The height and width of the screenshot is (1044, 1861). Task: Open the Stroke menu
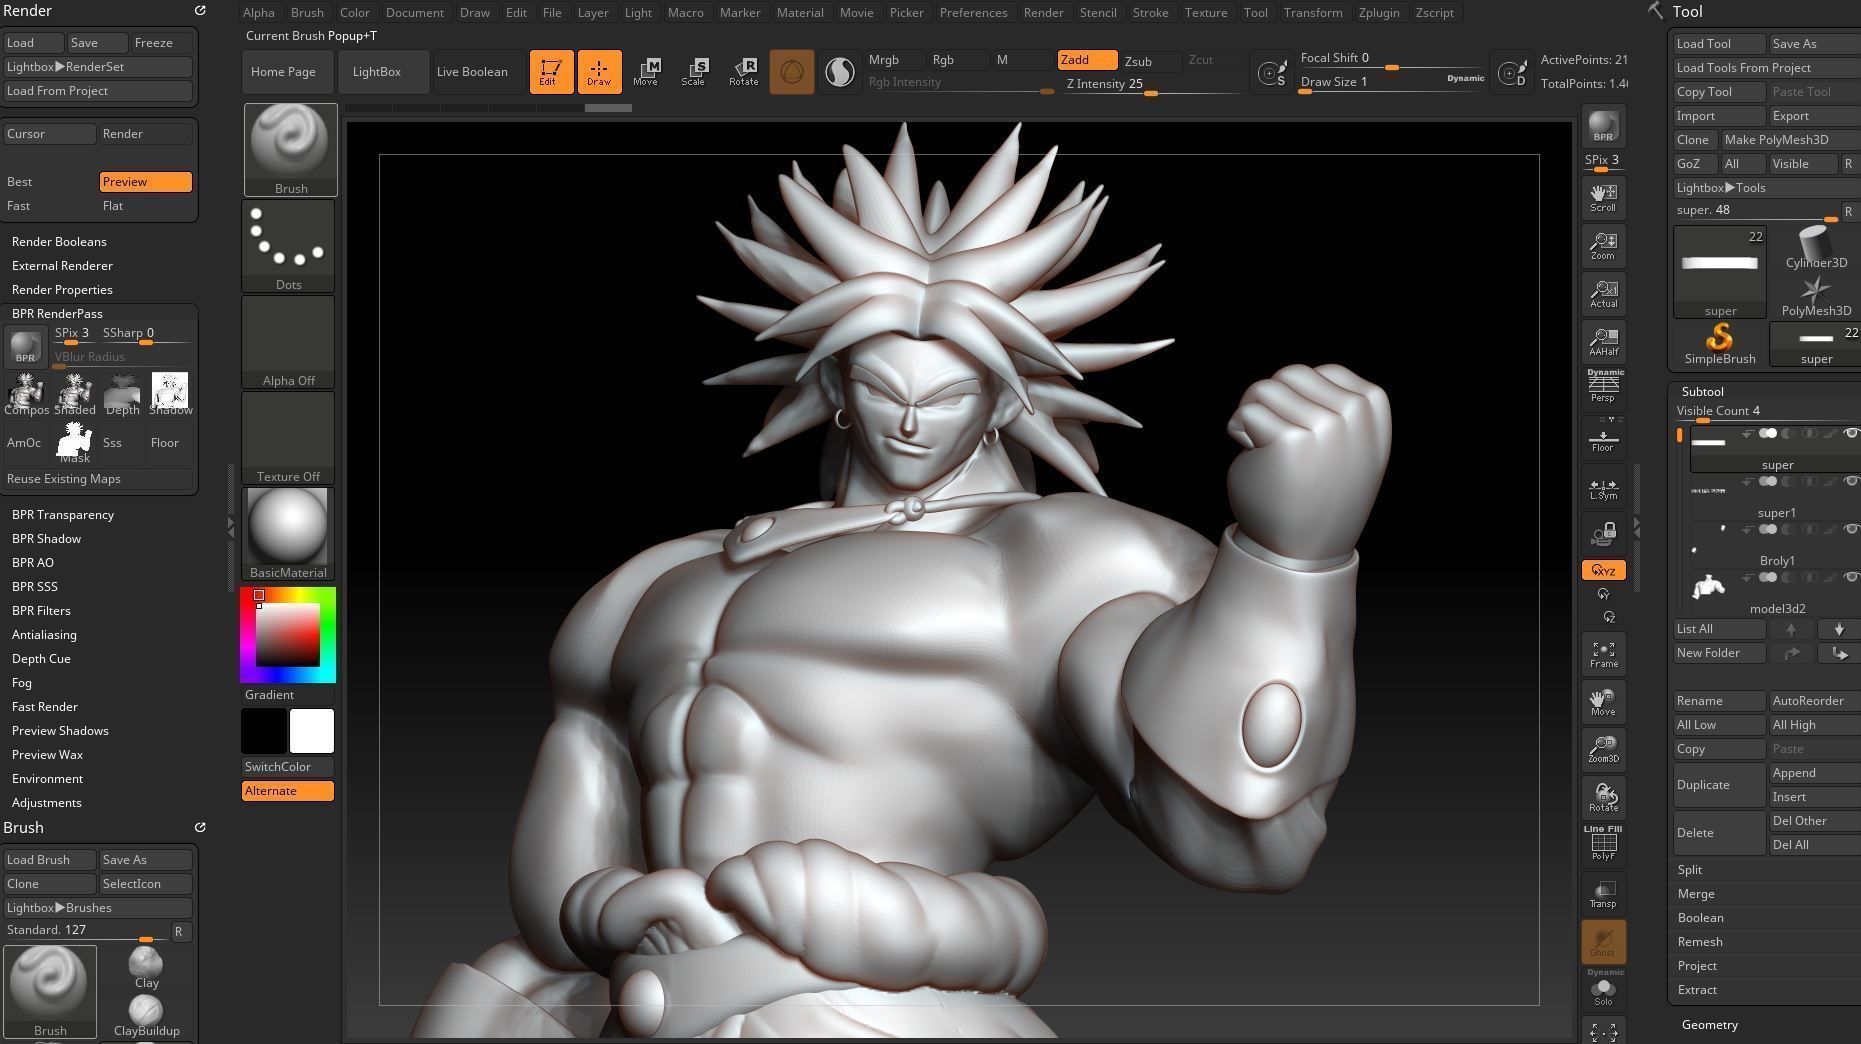pyautogui.click(x=1150, y=12)
